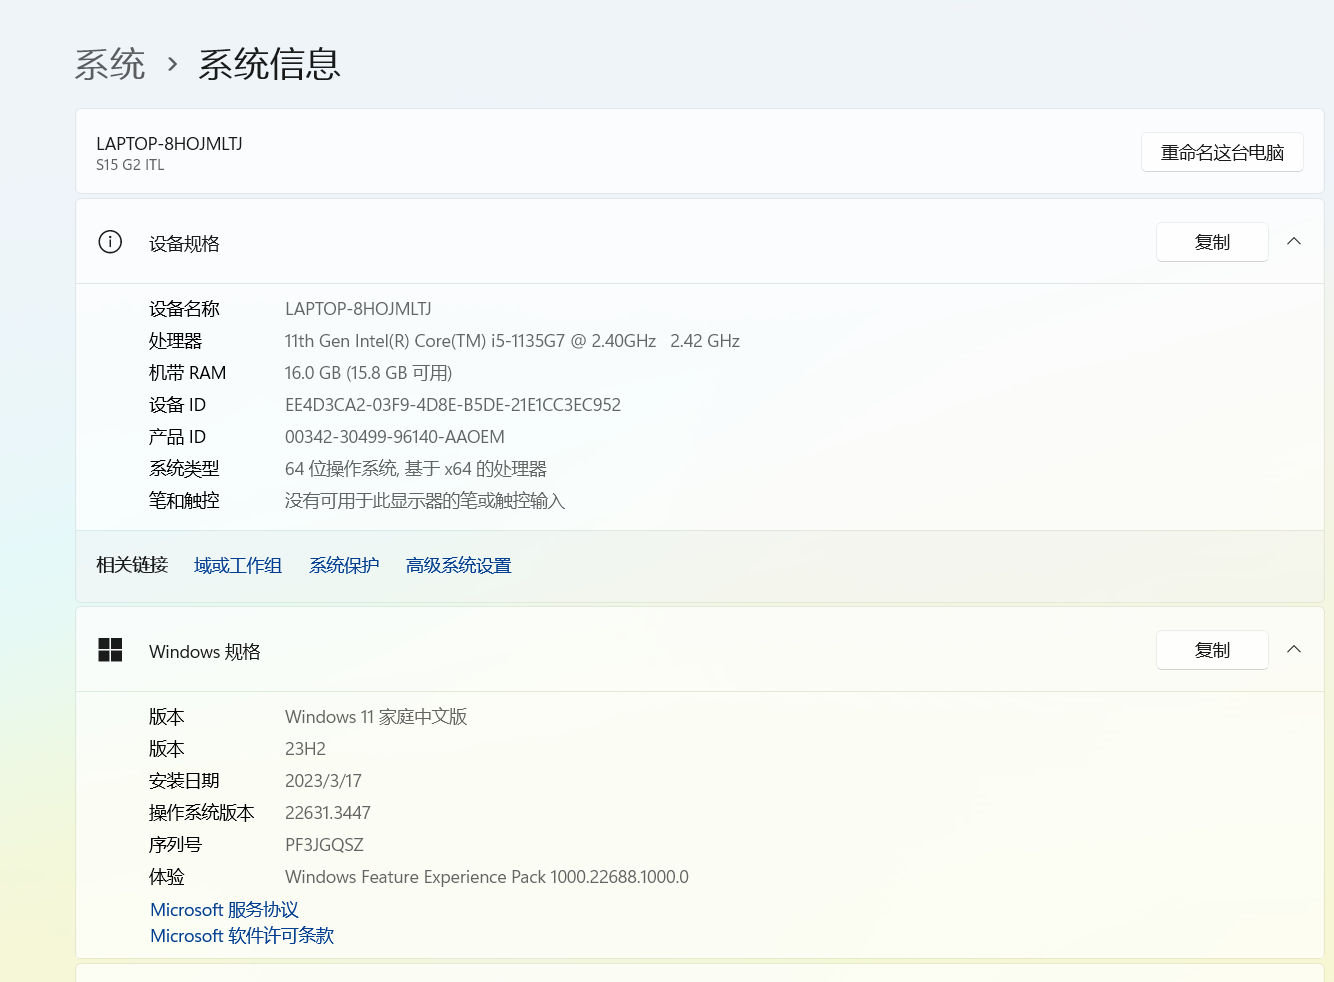Screen dimensions: 1334x982
Task: Select the 23H2 version value
Action: click(305, 749)
